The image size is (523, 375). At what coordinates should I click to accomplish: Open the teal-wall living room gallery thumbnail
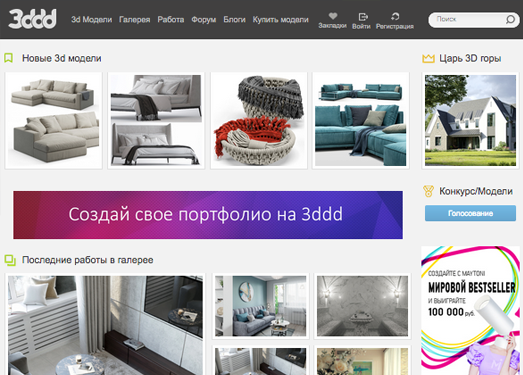point(260,306)
